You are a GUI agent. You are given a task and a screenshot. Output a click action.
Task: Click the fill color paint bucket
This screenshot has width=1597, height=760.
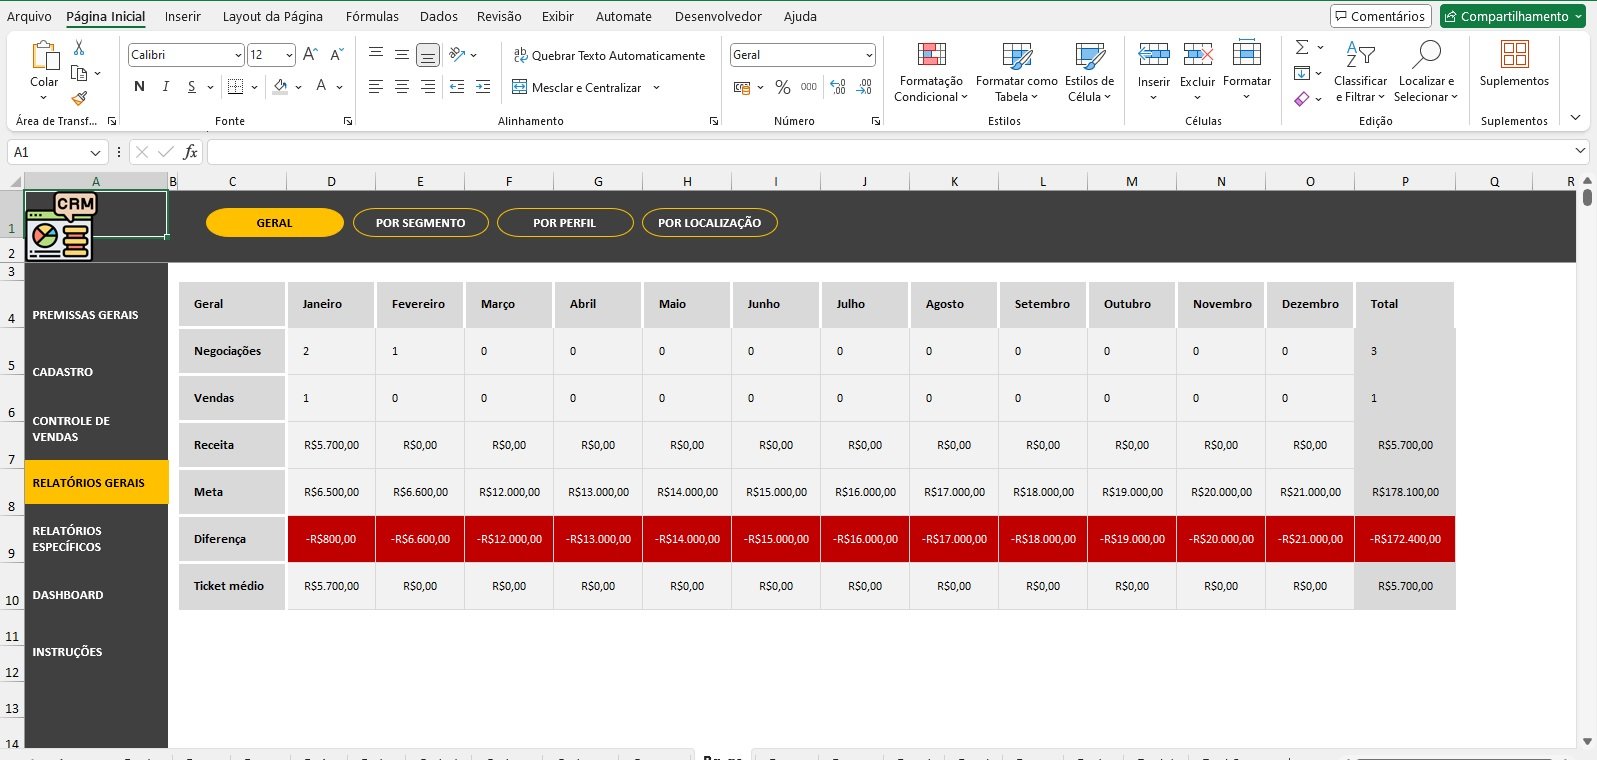click(x=281, y=87)
